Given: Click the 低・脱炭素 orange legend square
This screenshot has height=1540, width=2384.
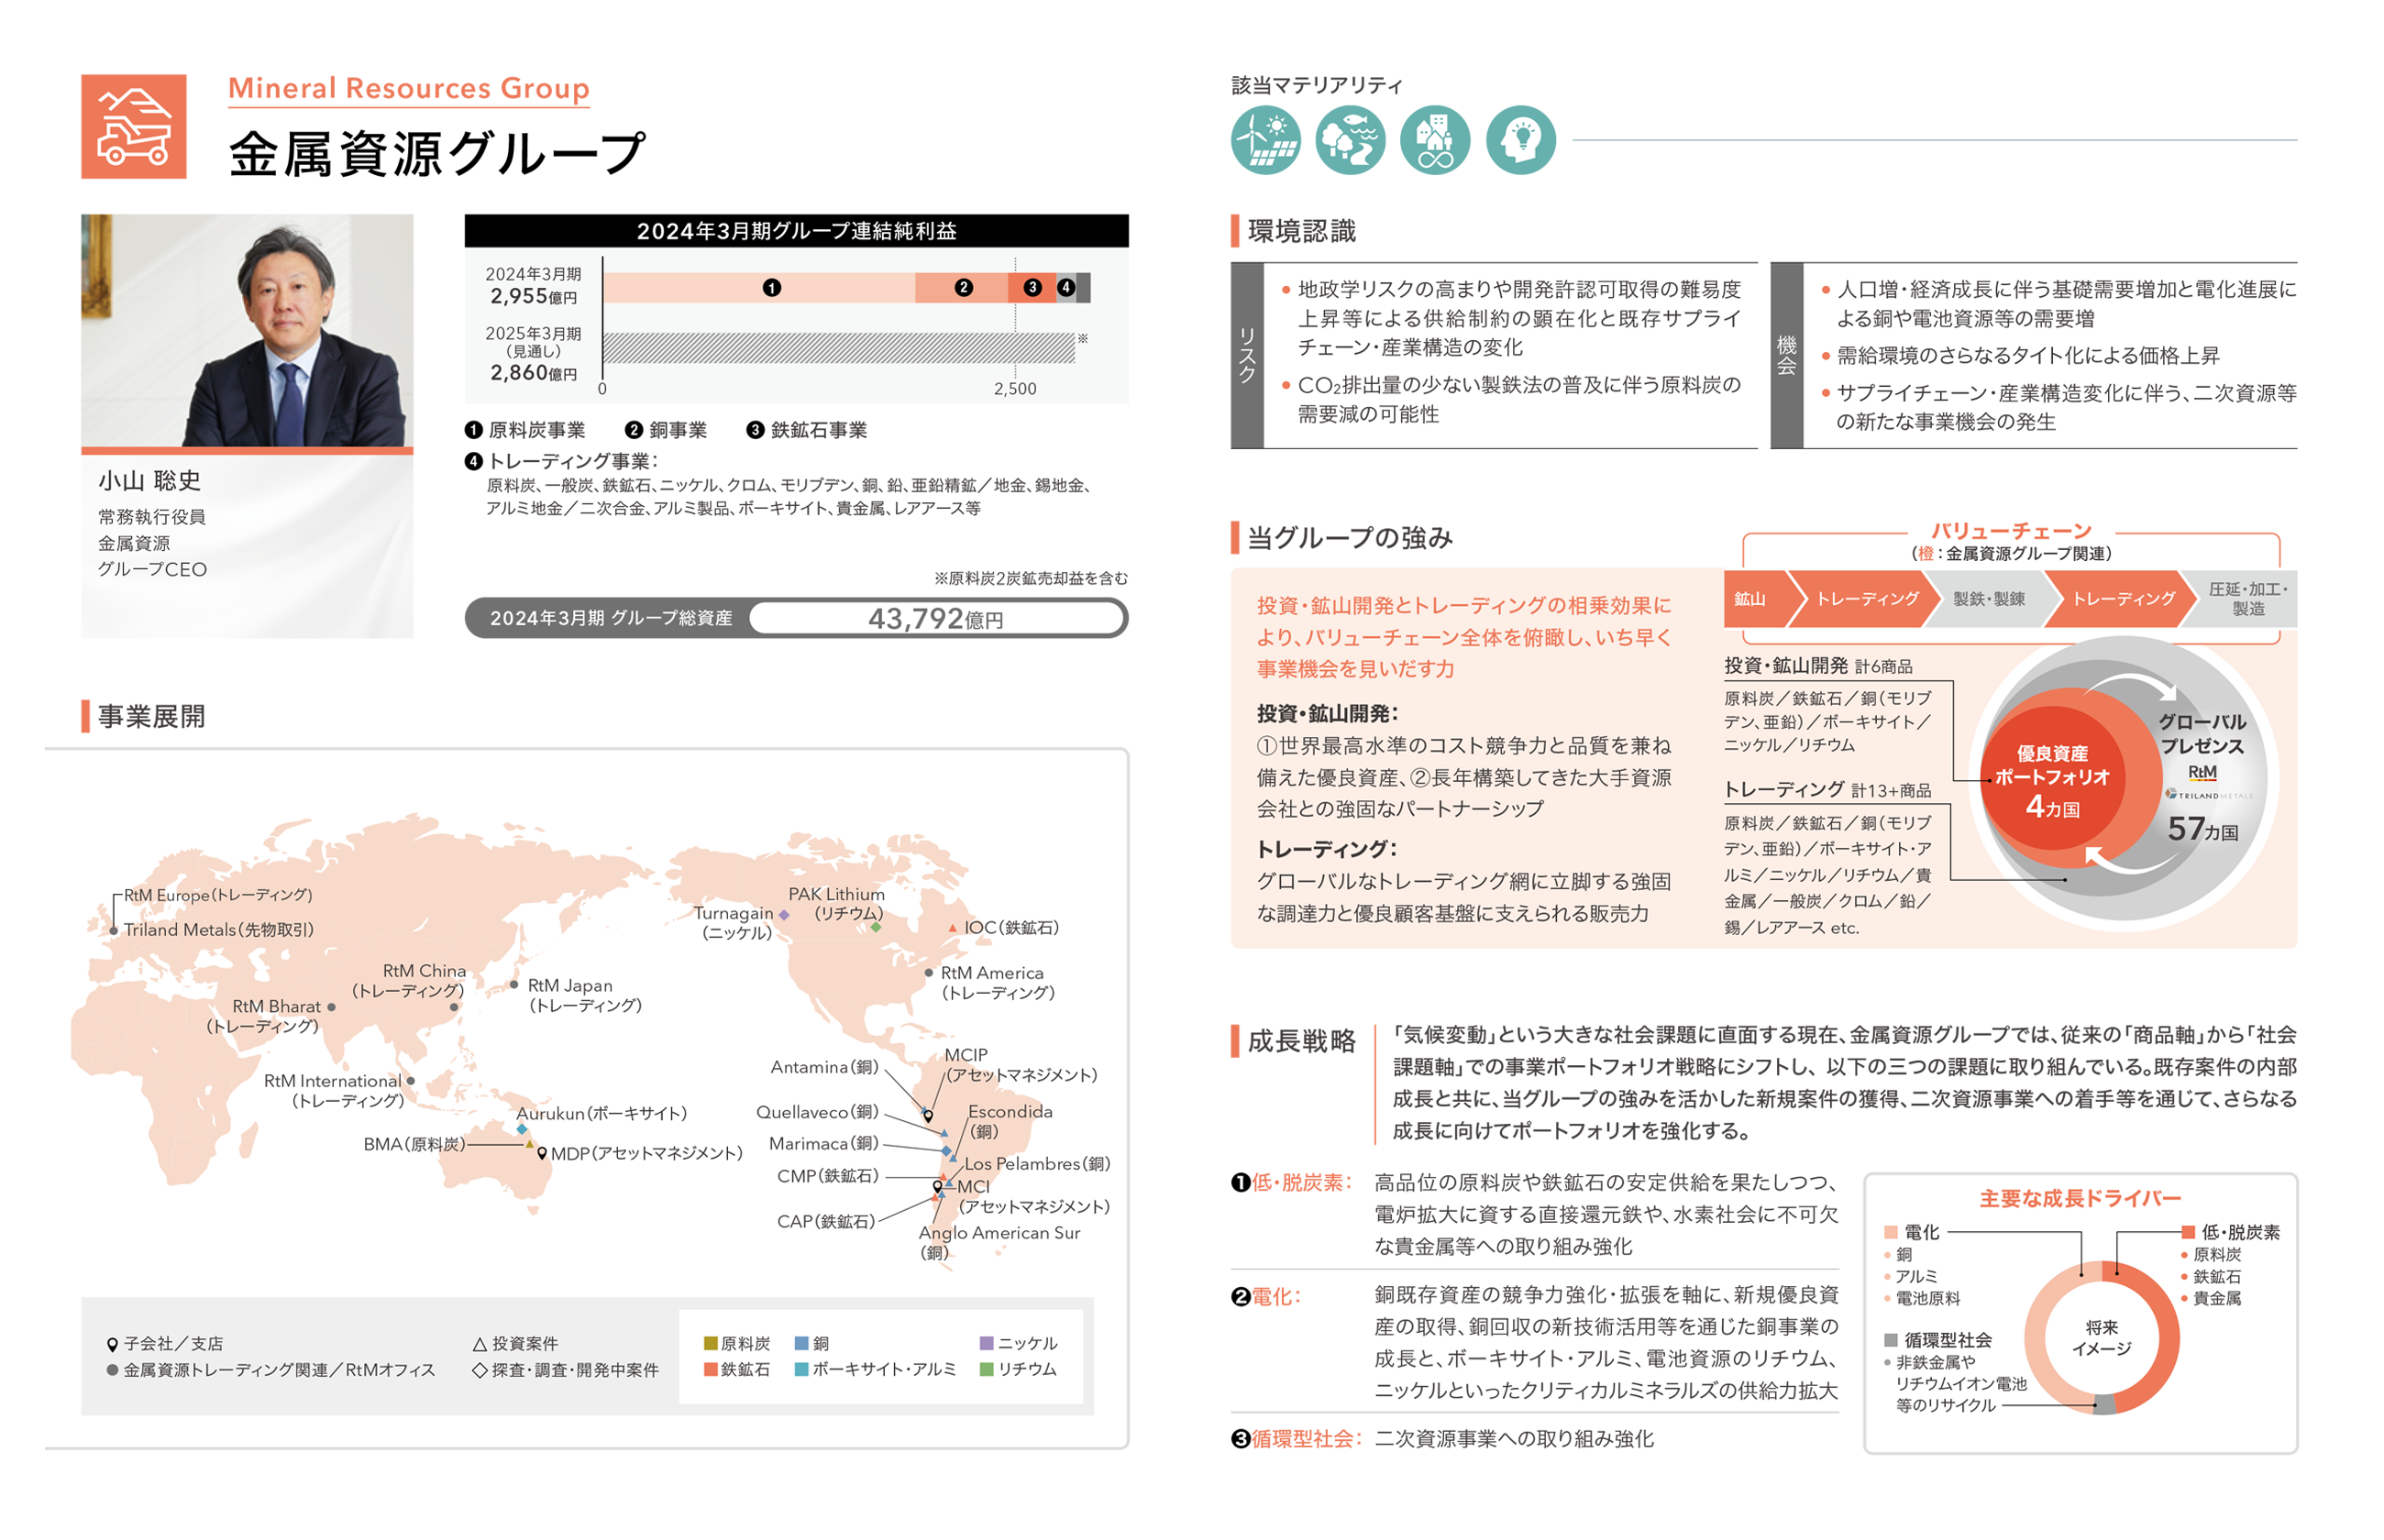Looking at the screenshot, I should 2188,1232.
